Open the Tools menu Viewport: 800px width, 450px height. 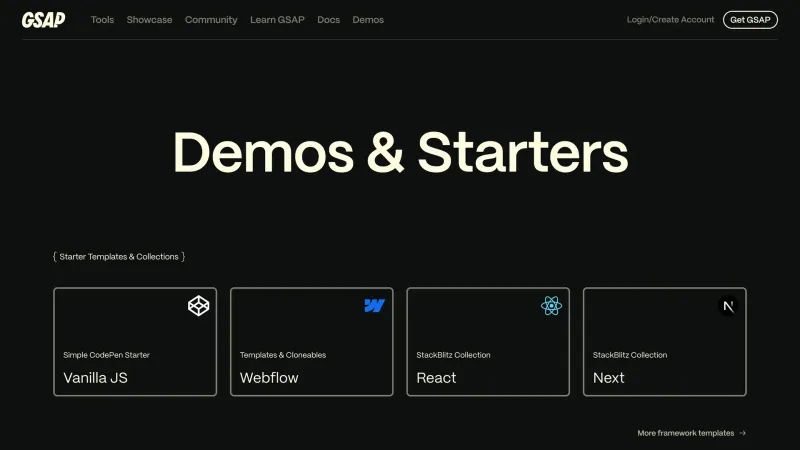(102, 20)
